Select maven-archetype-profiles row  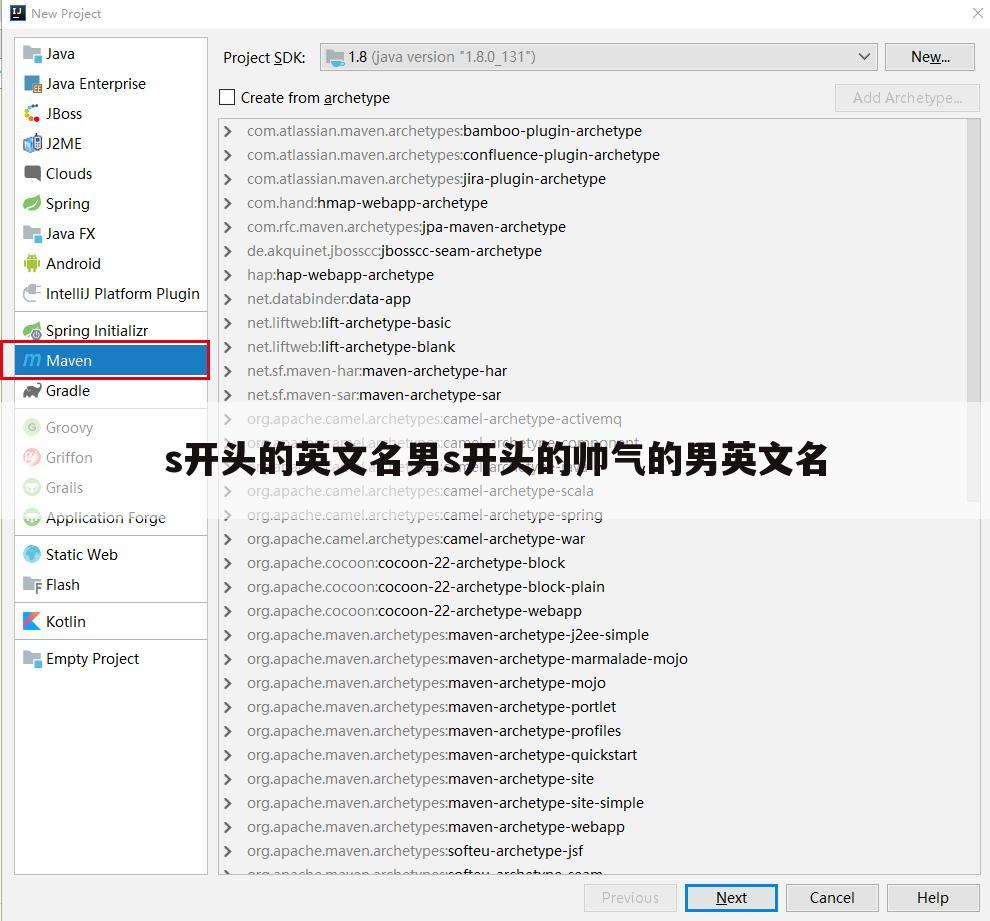tap(592, 731)
